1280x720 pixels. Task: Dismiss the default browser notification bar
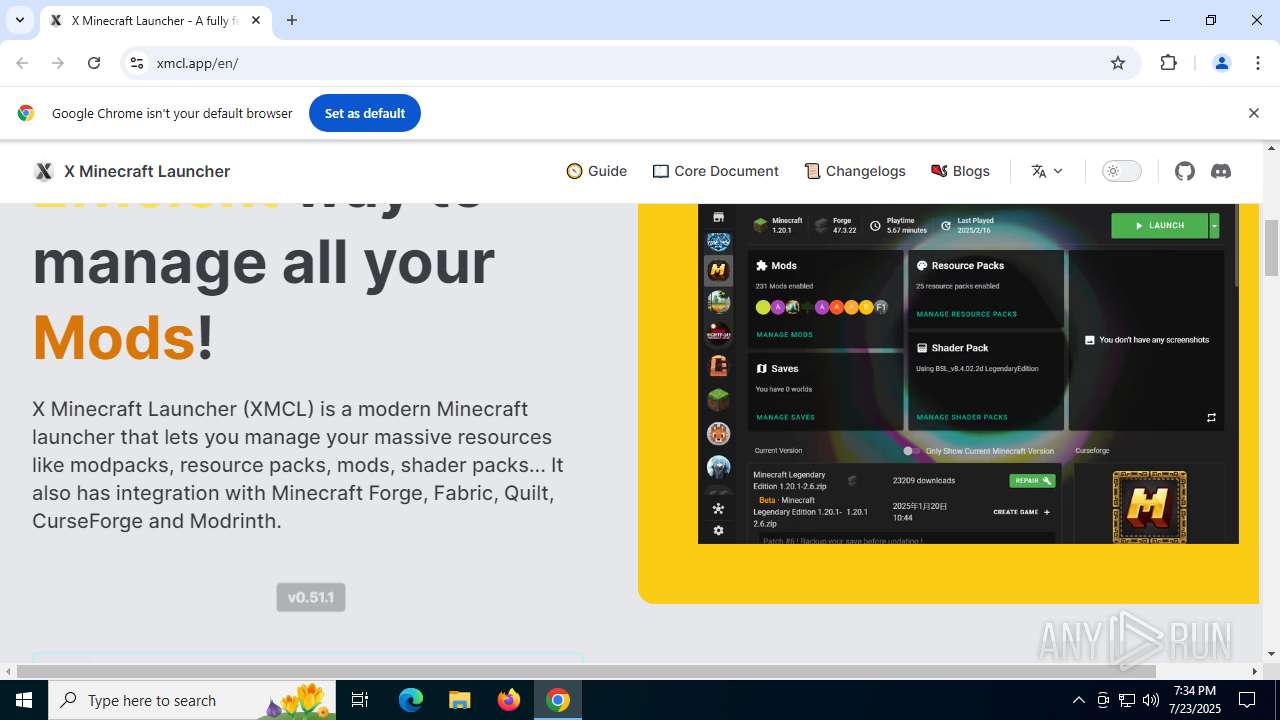pyautogui.click(x=1253, y=113)
